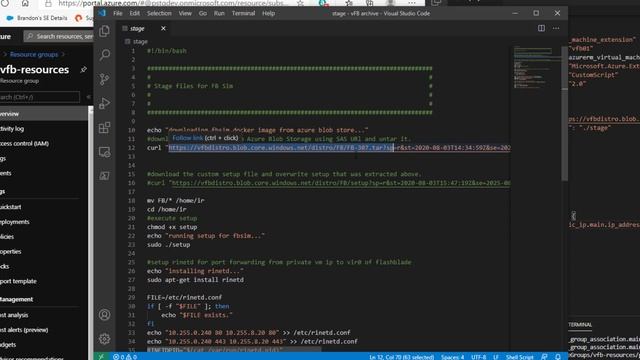Collapse the Azure portal sidebar menu

coord(89,97)
